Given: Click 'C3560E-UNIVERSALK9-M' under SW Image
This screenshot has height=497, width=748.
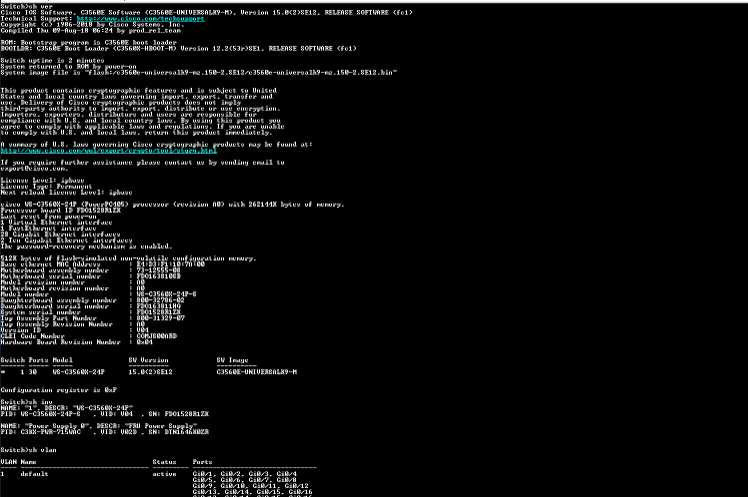Looking at the screenshot, I should pyautogui.click(x=257, y=372).
